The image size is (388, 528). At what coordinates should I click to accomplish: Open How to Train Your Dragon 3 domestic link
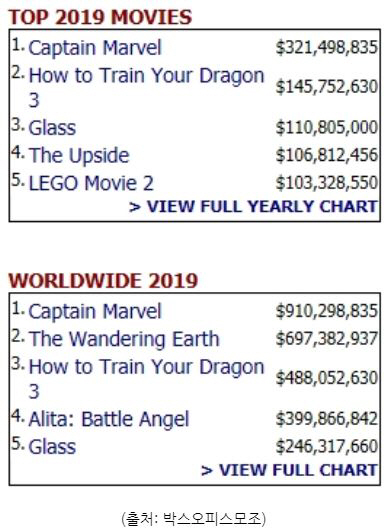pos(146,88)
